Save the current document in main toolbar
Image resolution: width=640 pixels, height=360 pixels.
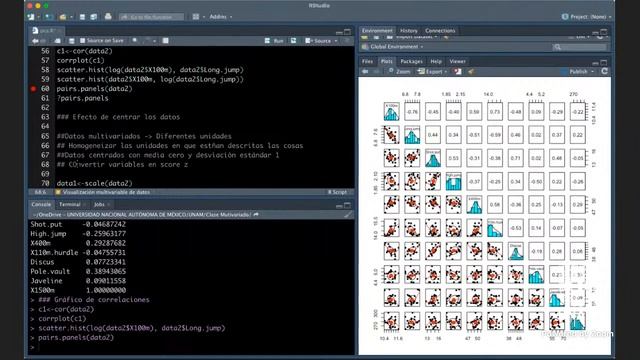click(x=82, y=17)
